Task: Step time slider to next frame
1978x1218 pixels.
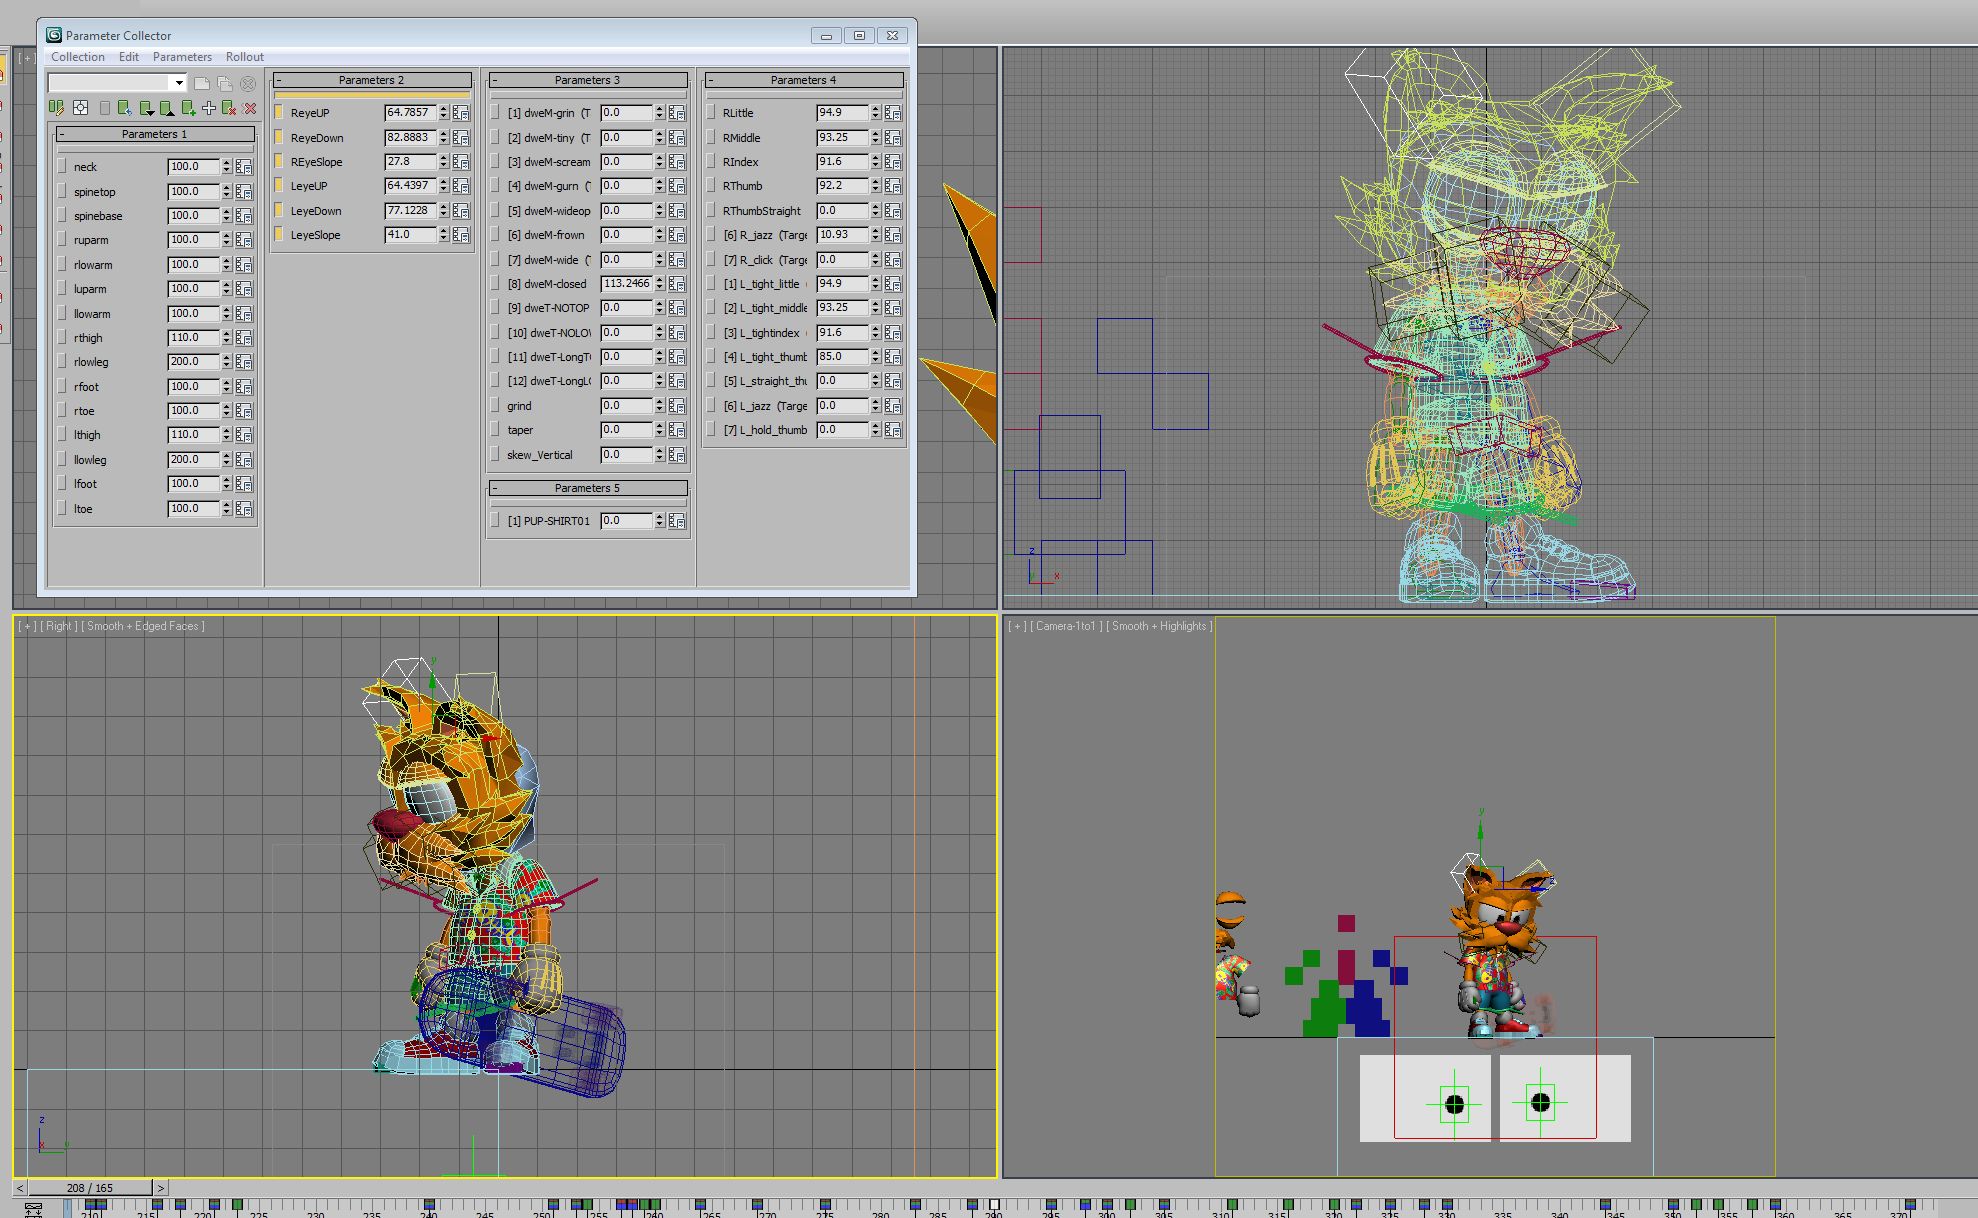Action: 160,1188
